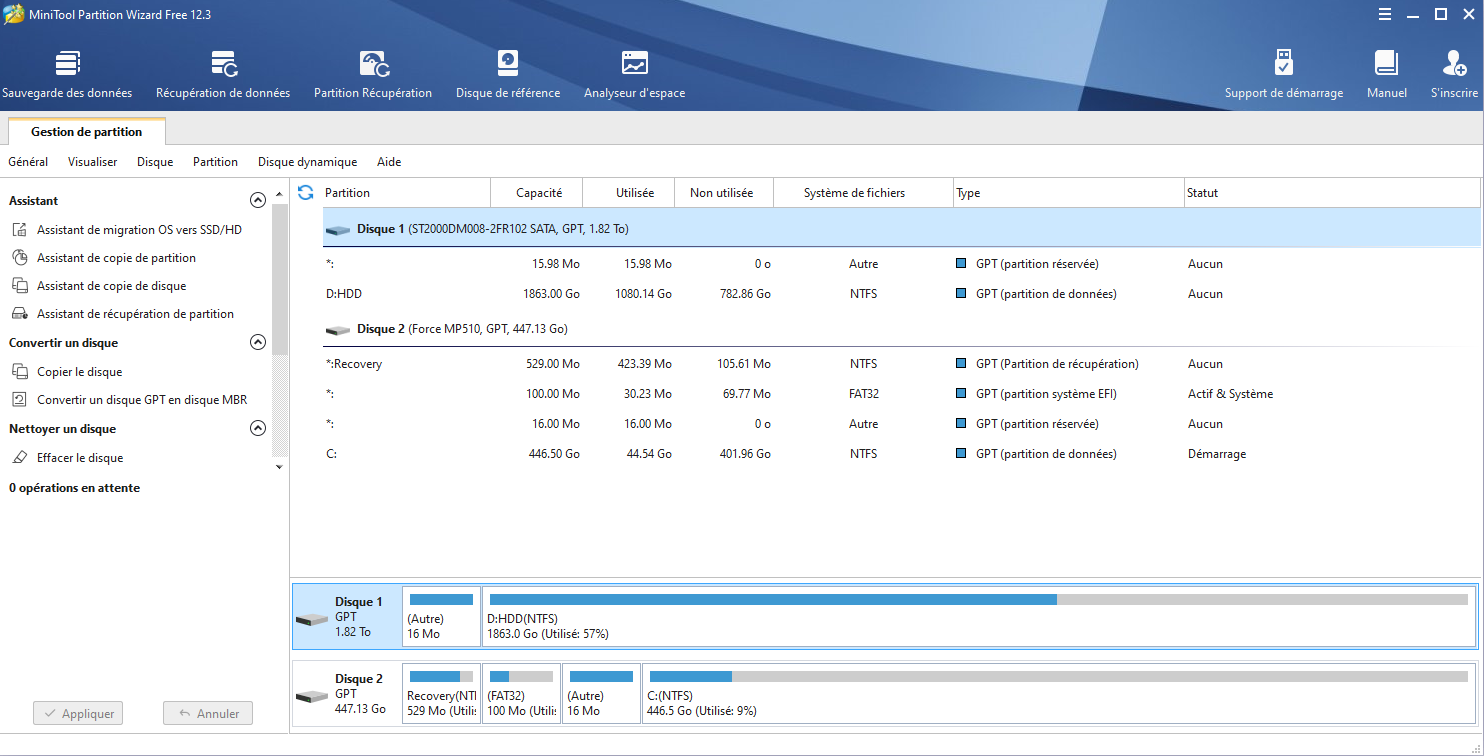The height and width of the screenshot is (756, 1484).
Task: Click the Appliquer button
Action: coord(79,714)
